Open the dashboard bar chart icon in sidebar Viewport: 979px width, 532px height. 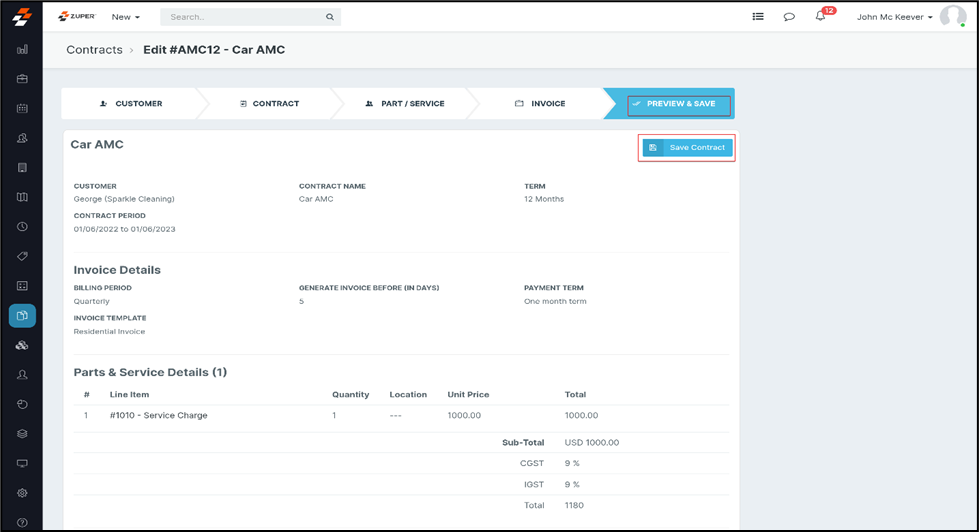[22, 49]
